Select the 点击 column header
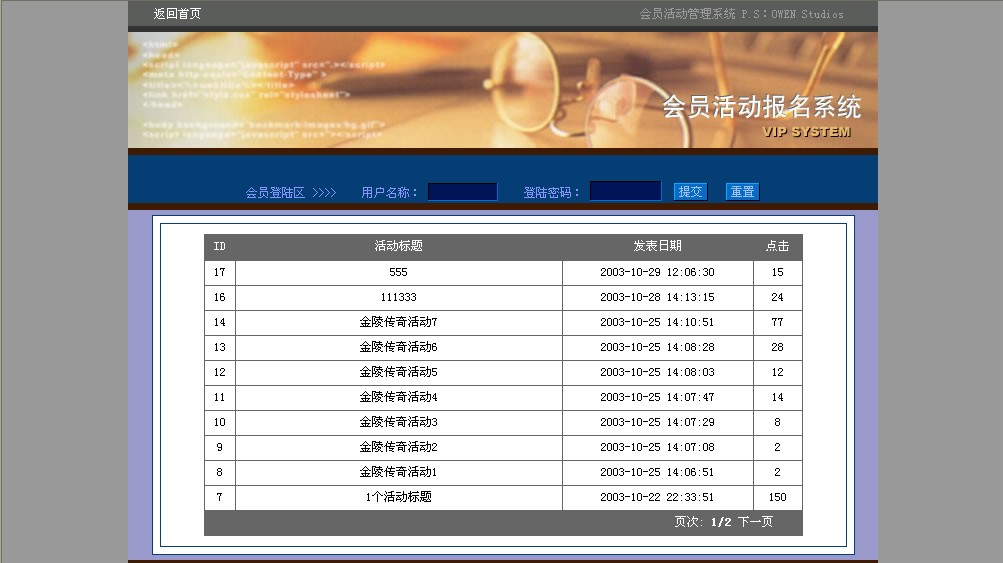 point(777,246)
